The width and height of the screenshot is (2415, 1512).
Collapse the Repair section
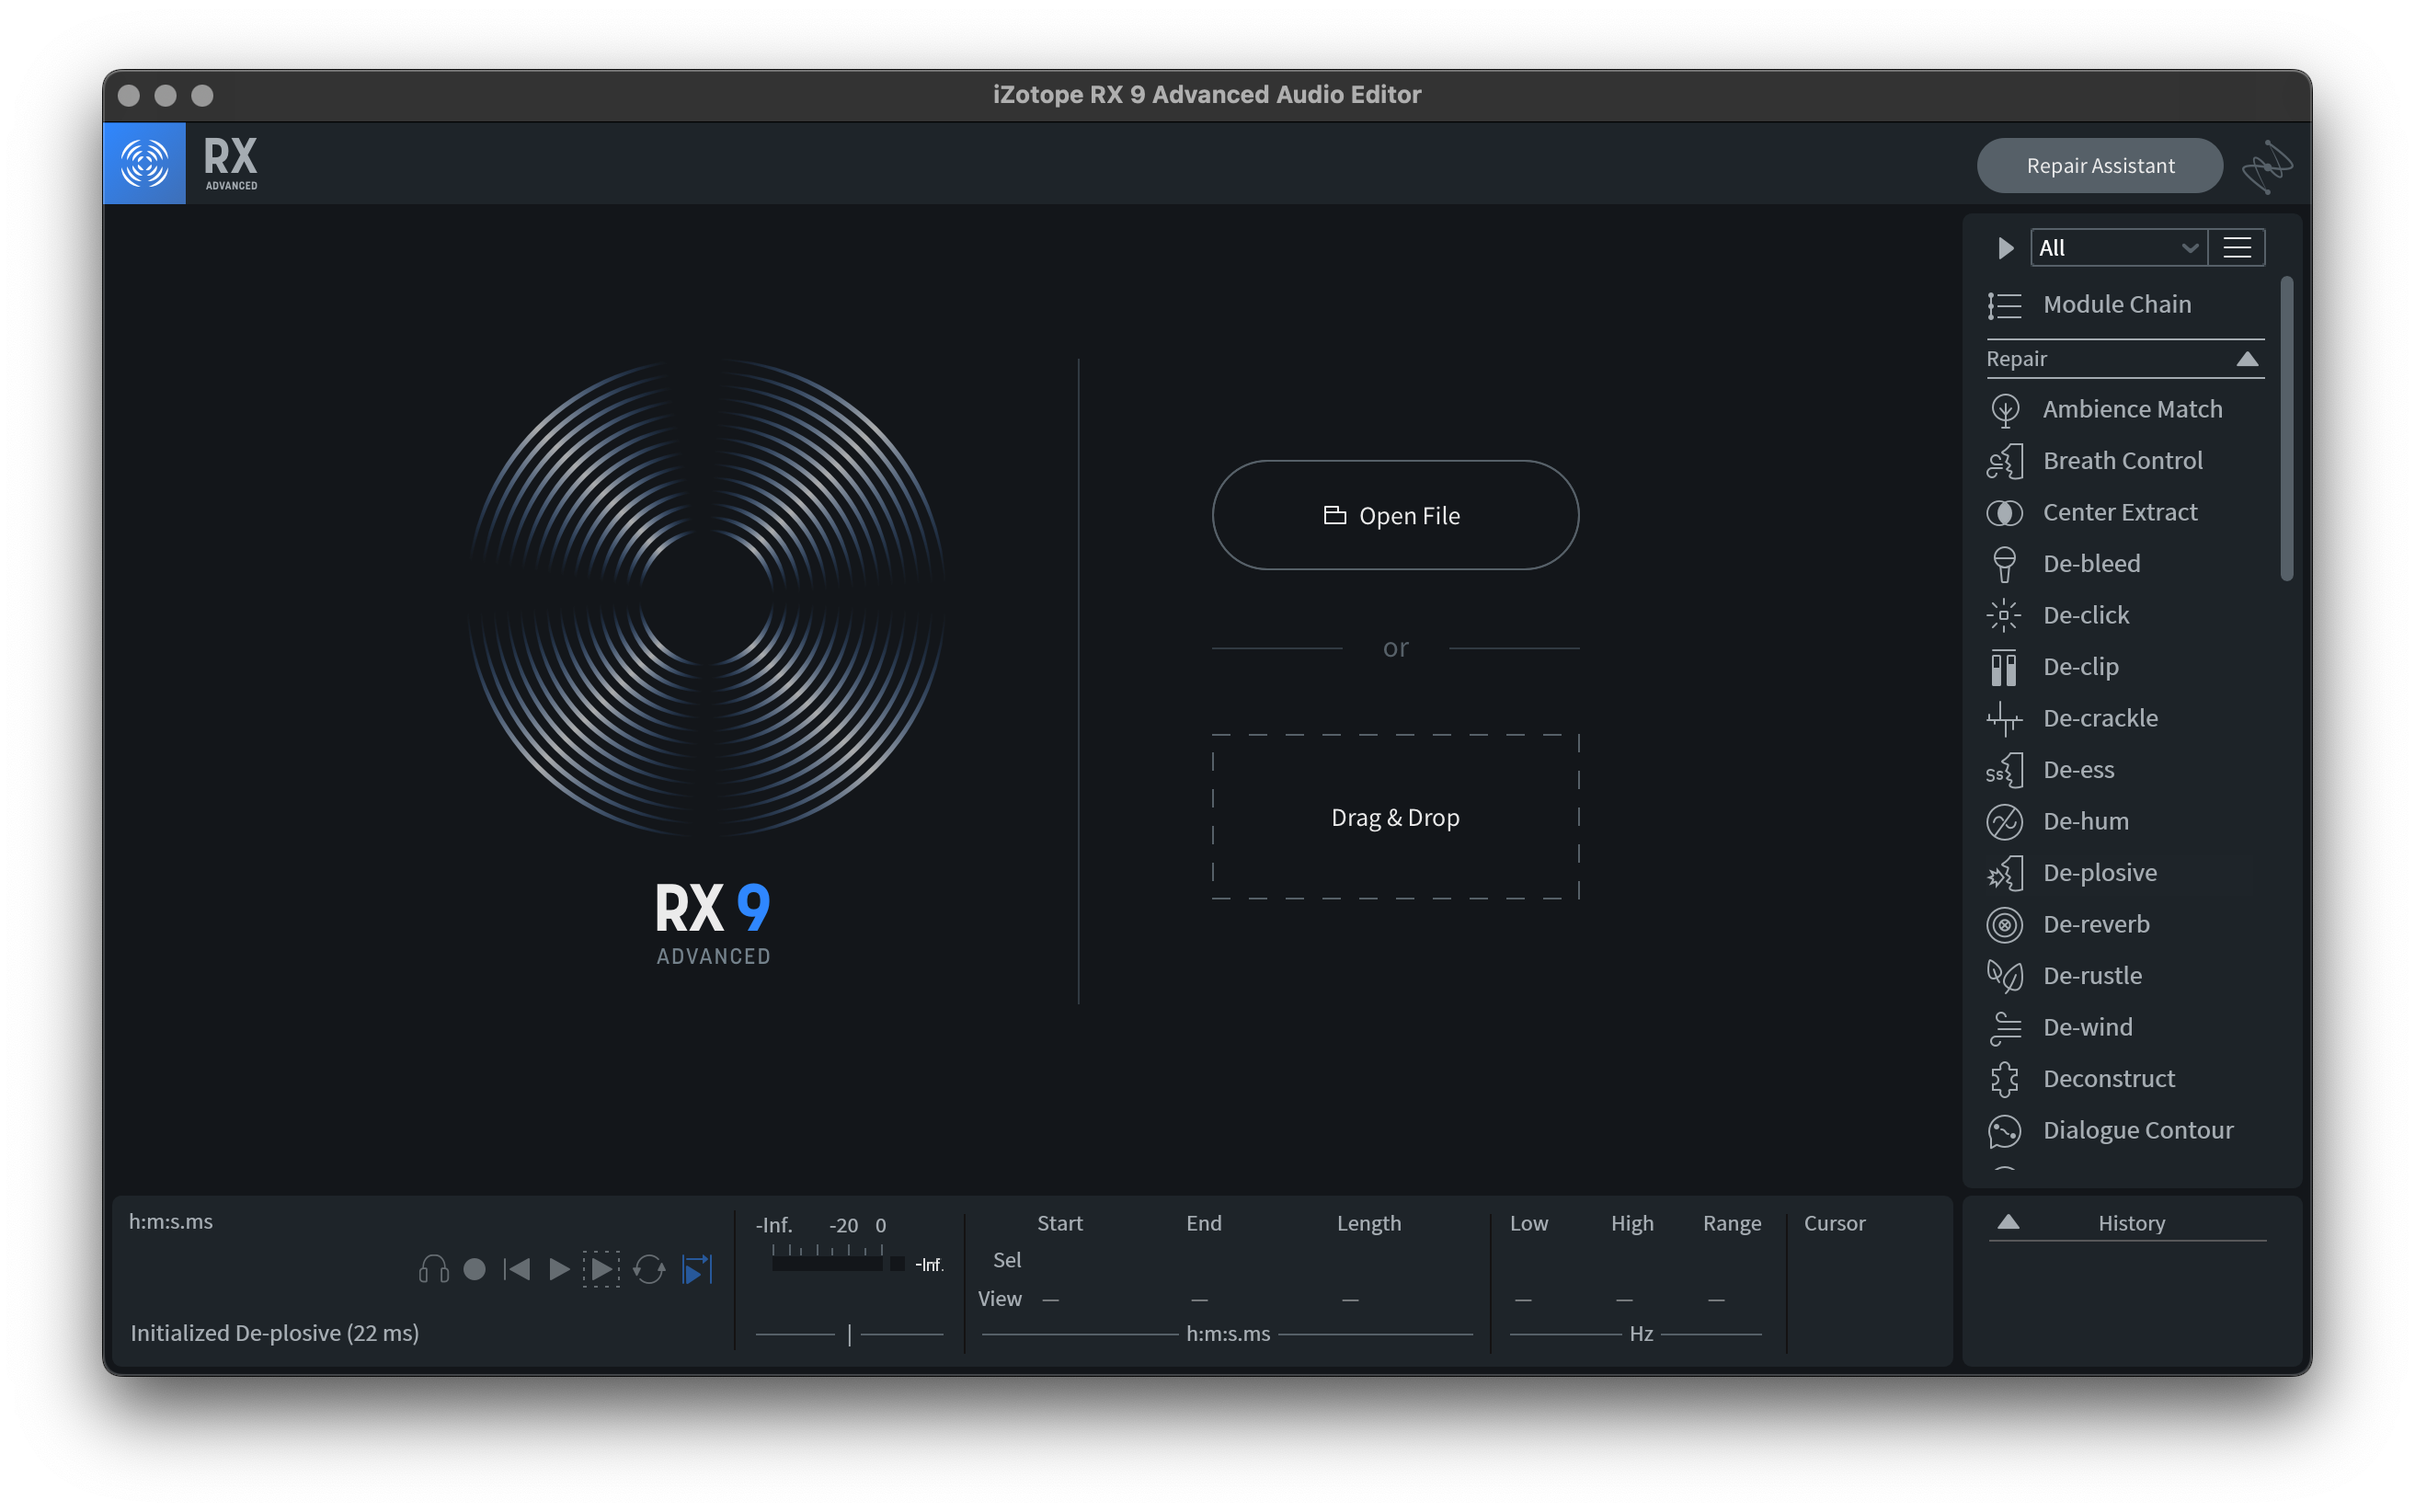[2247, 359]
